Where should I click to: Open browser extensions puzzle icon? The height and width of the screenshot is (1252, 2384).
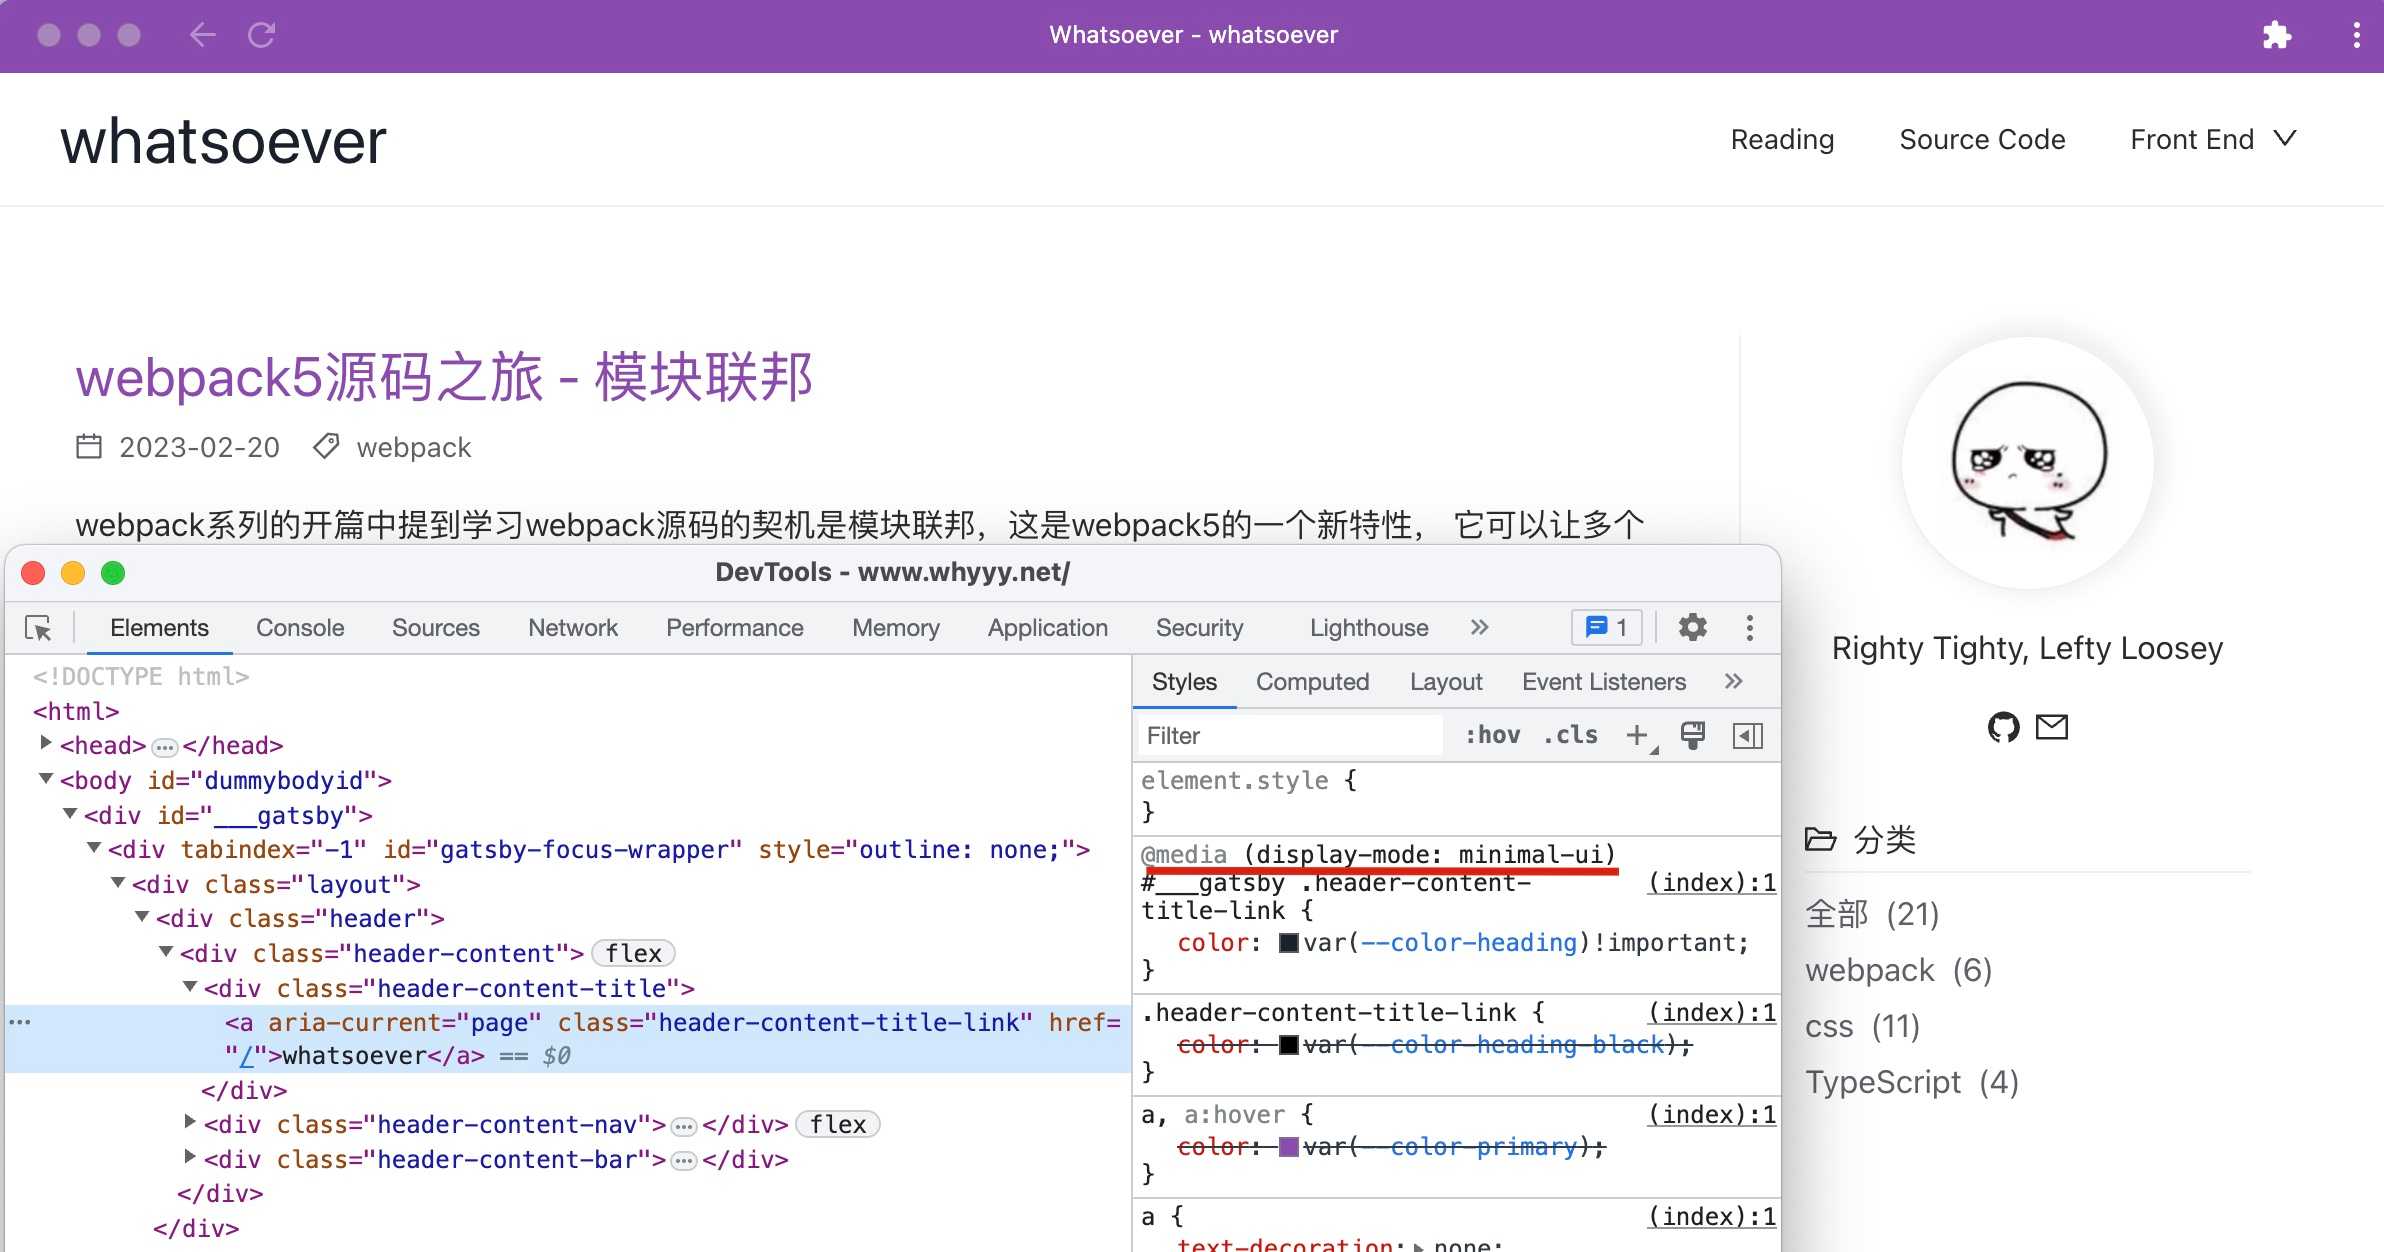point(2277,36)
